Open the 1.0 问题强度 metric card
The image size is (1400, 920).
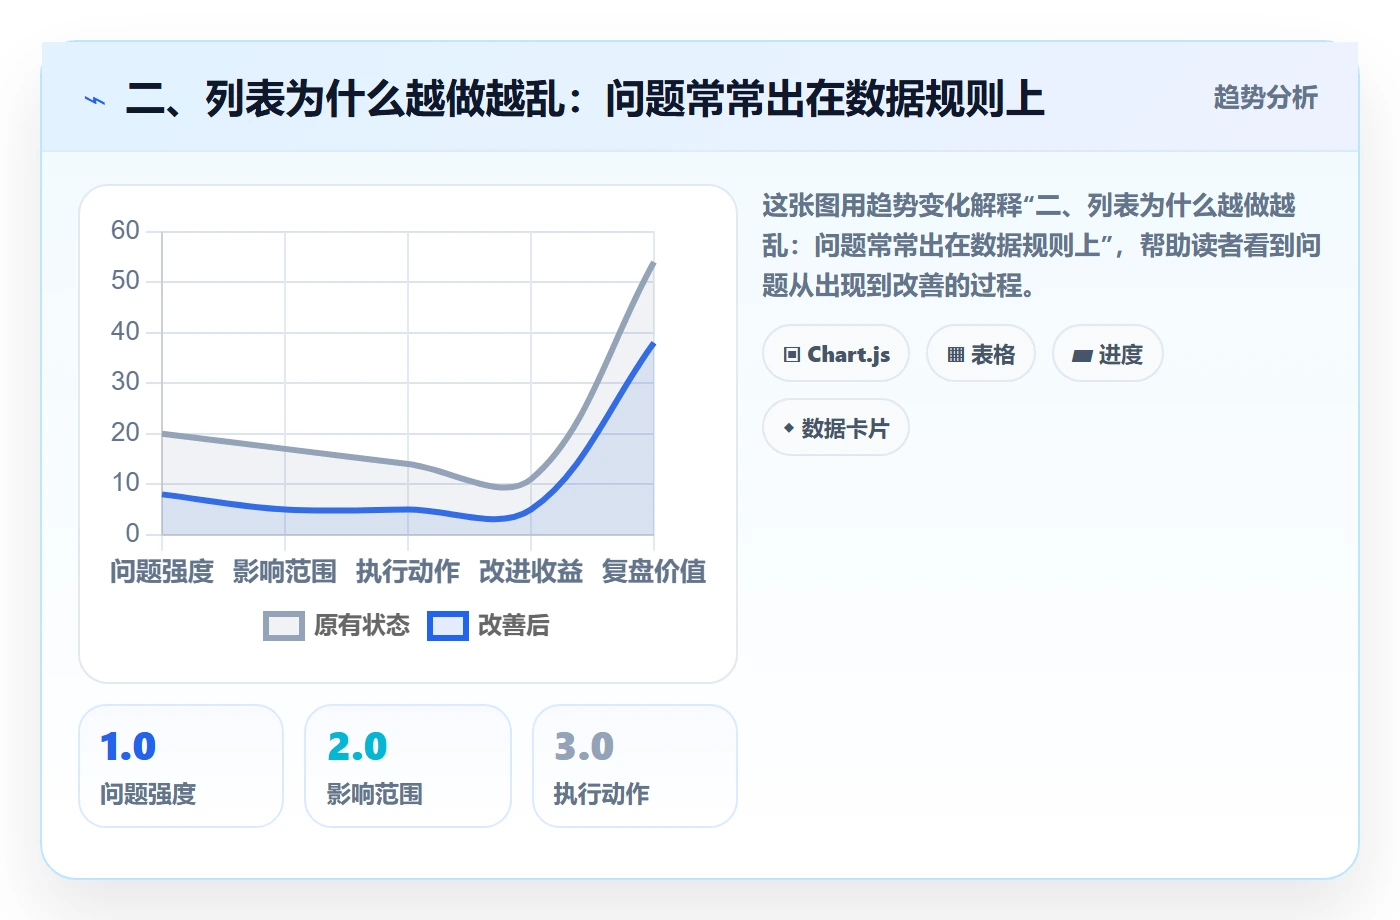click(x=181, y=766)
